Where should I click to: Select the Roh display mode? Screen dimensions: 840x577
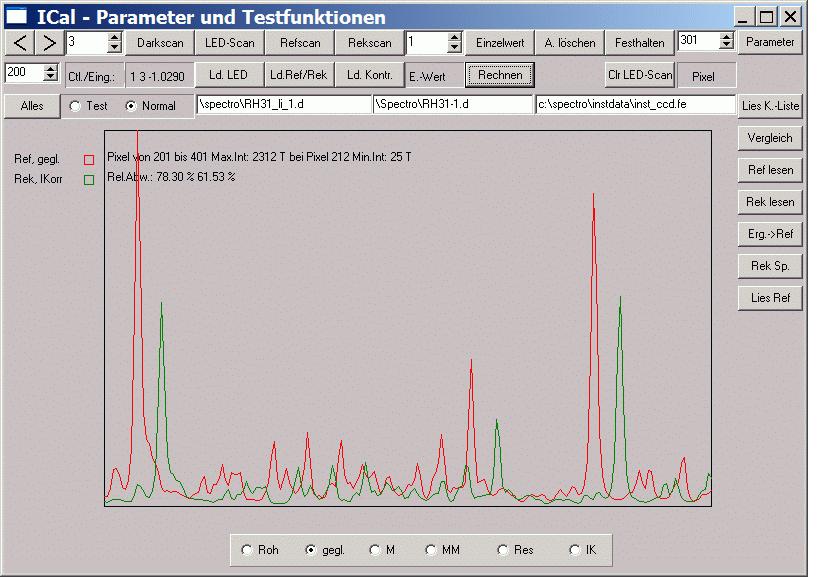point(247,550)
